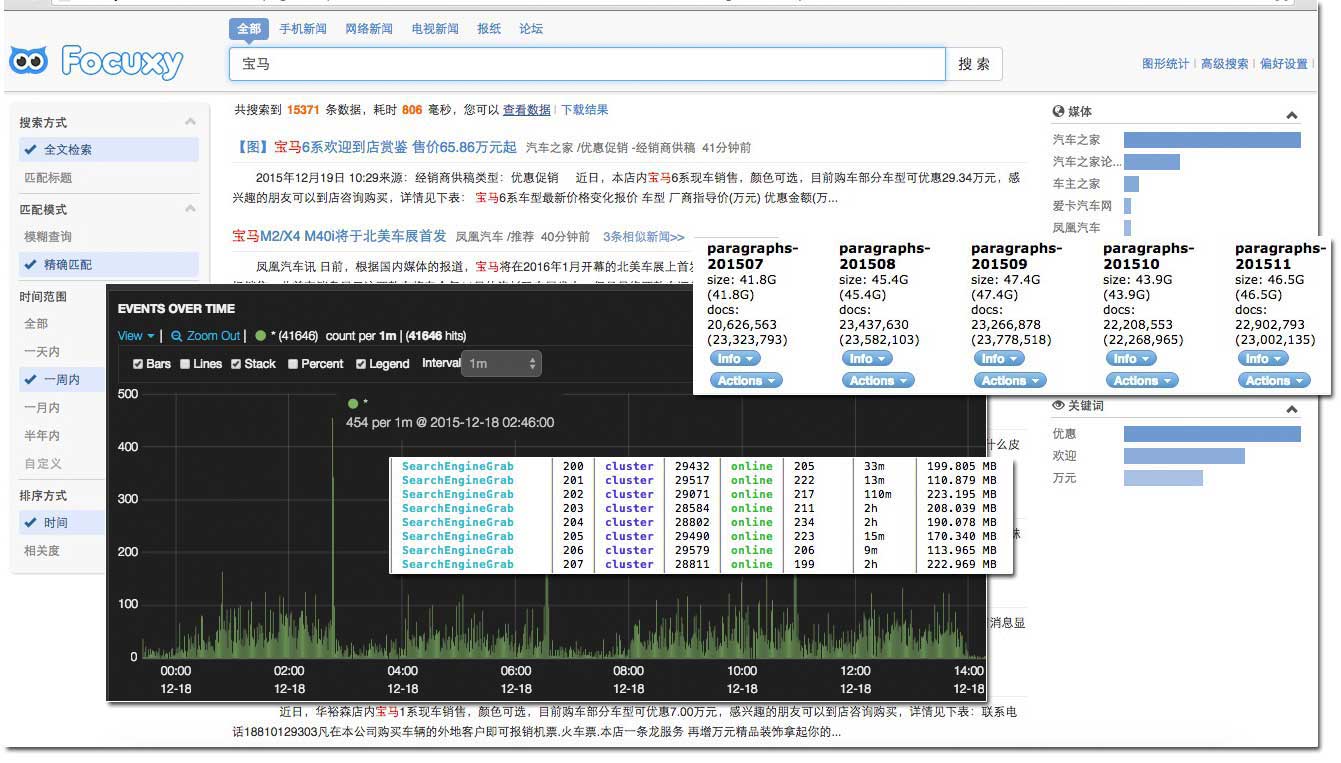Collapse the 关键词 panel chevron
This screenshot has height=763, width=1341.
[1291, 410]
